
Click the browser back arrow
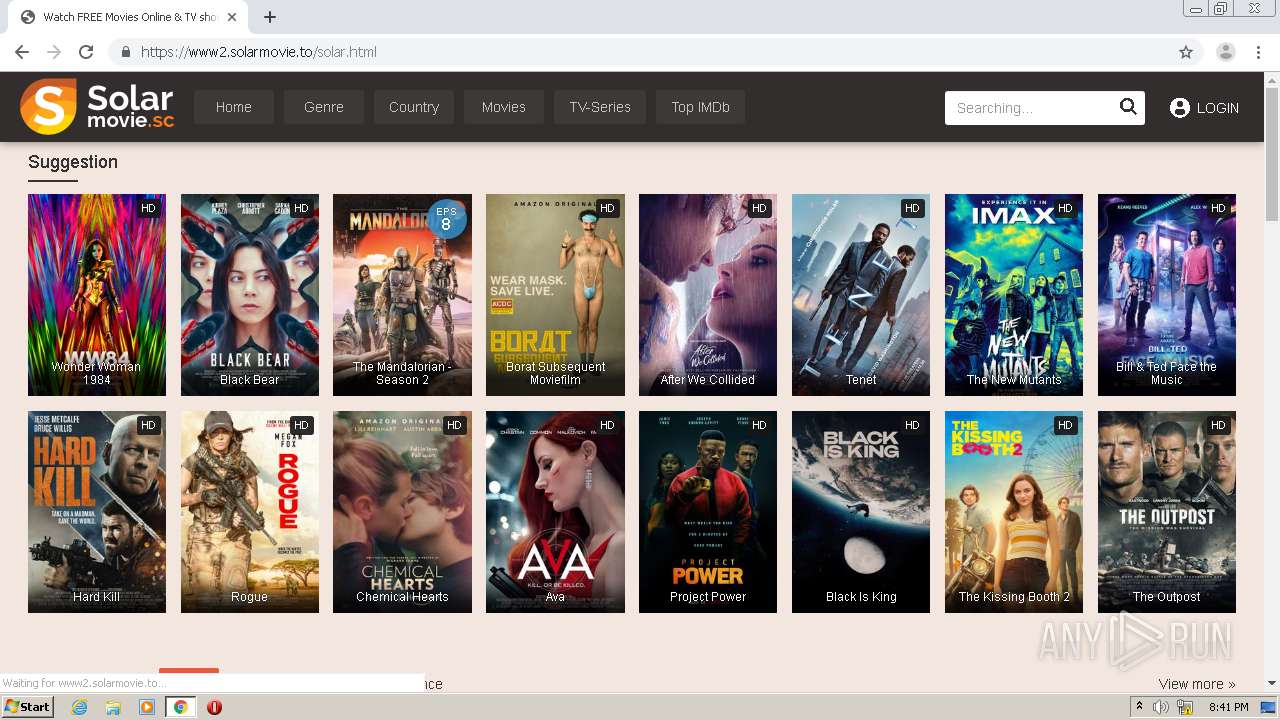[x=22, y=52]
